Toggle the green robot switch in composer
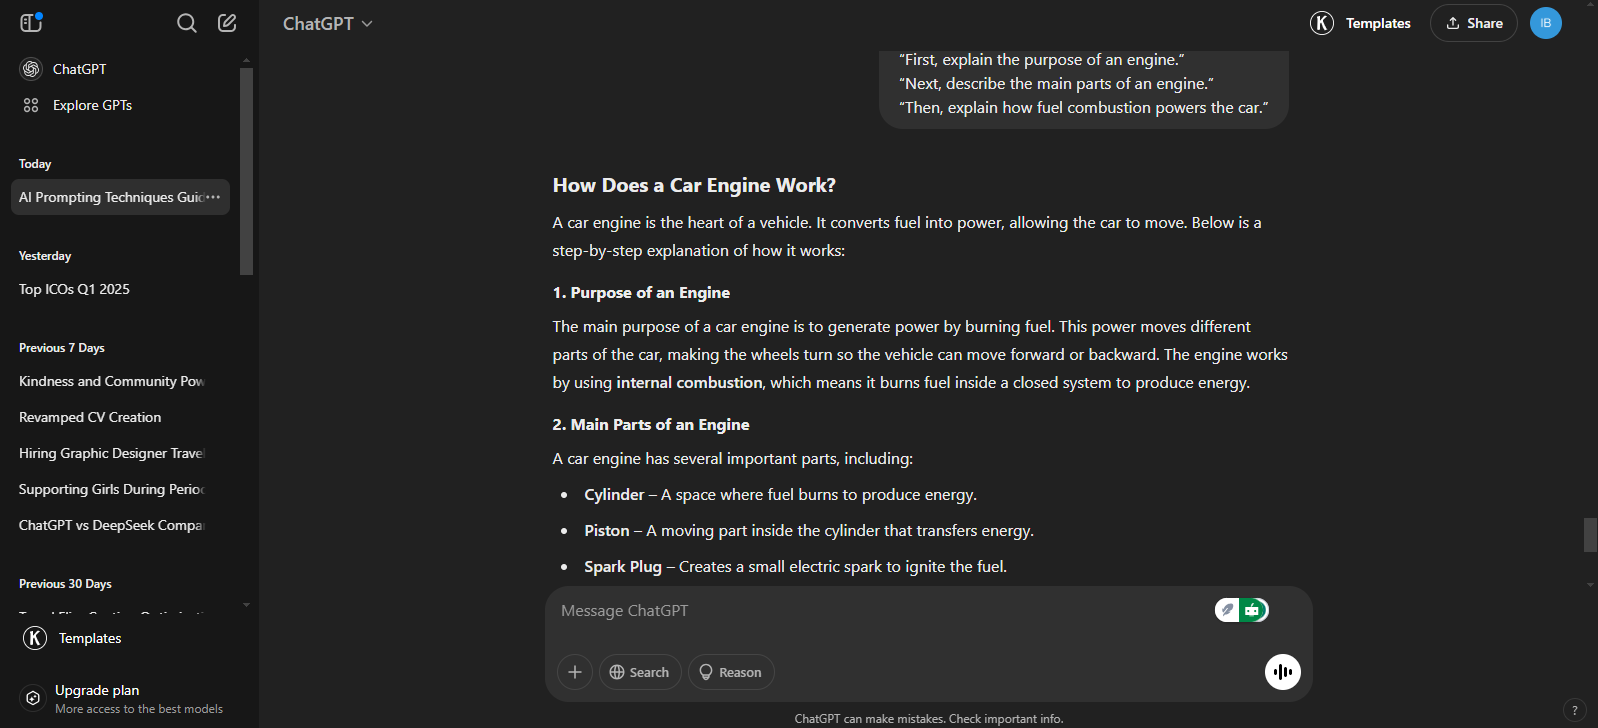Screen dimensions: 1598x728 point(1253,610)
